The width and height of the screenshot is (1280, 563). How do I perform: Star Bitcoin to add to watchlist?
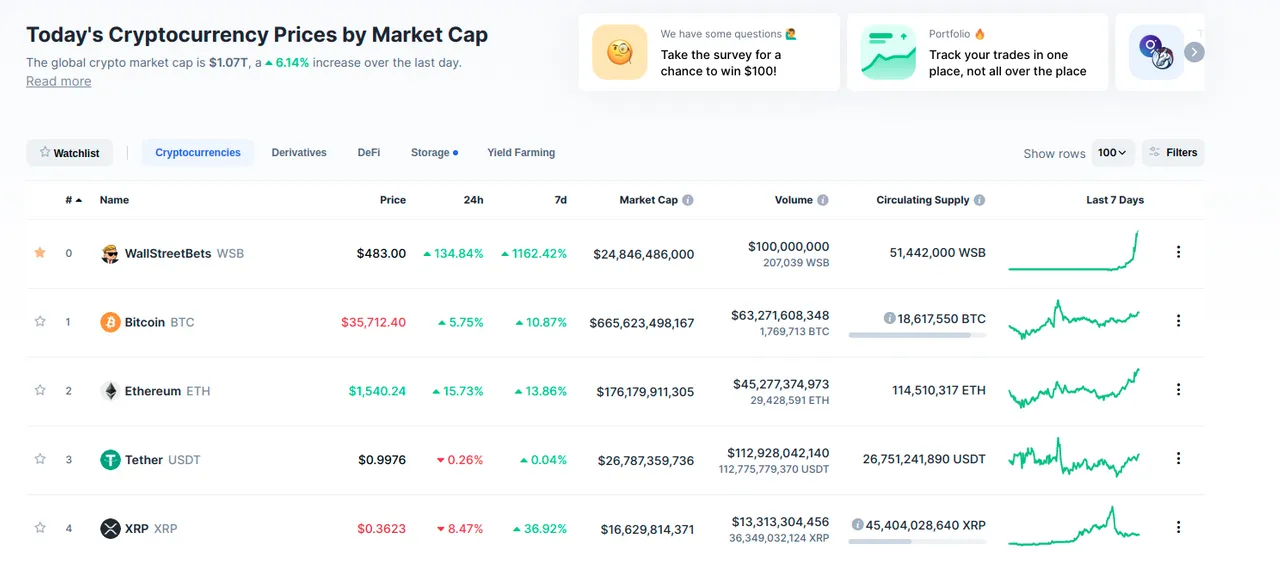pyautogui.click(x=40, y=321)
